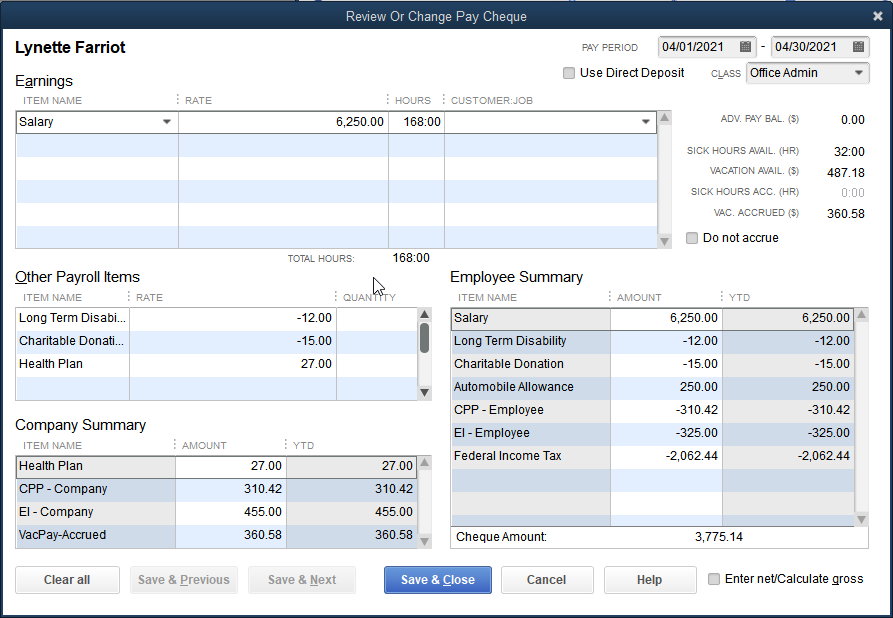
Task: Select the Salary rate field 6,250.00
Action: pyautogui.click(x=284, y=122)
